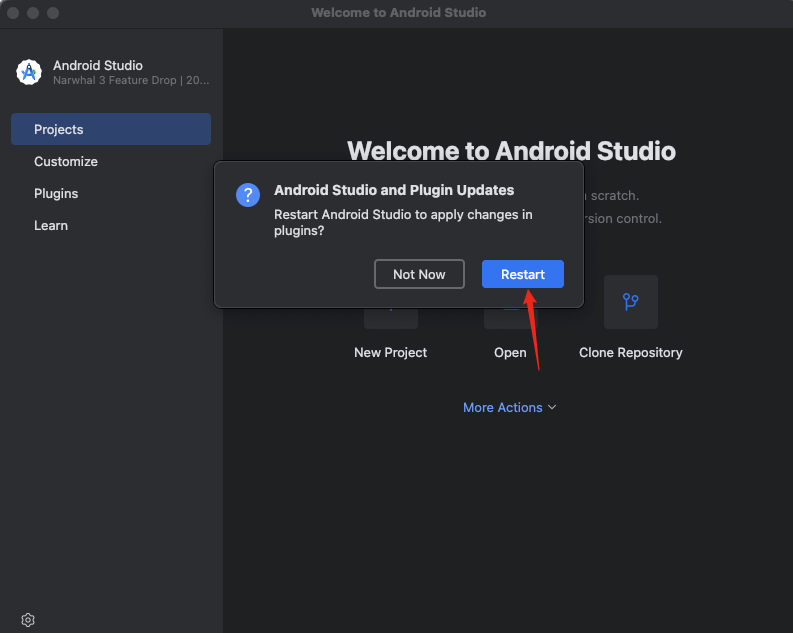Click the Narwhal 3 Feature Drop version text

click(131, 80)
